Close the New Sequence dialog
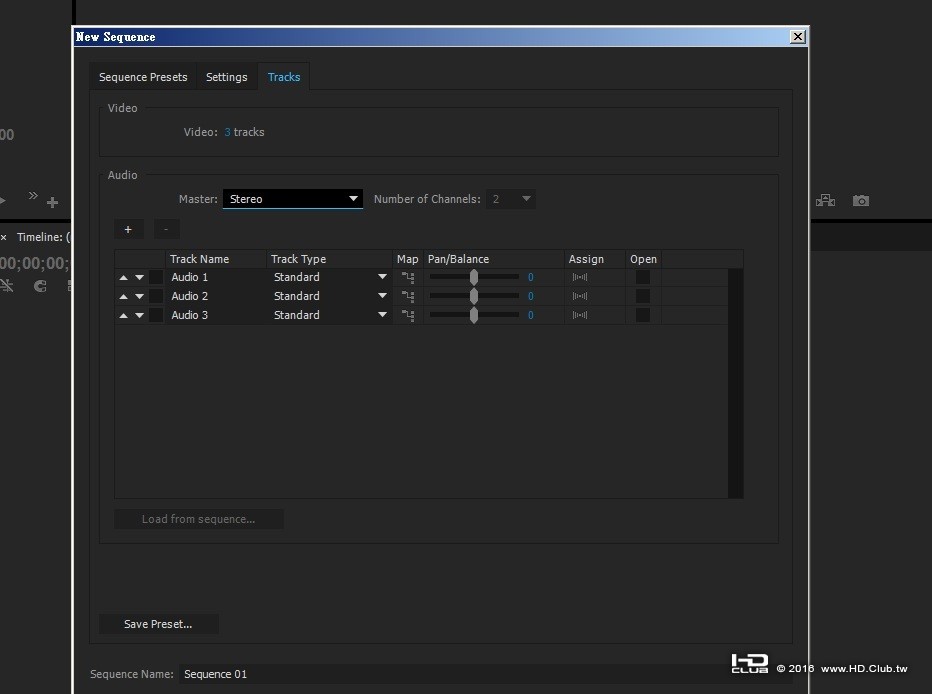The height and width of the screenshot is (694, 932). click(797, 37)
